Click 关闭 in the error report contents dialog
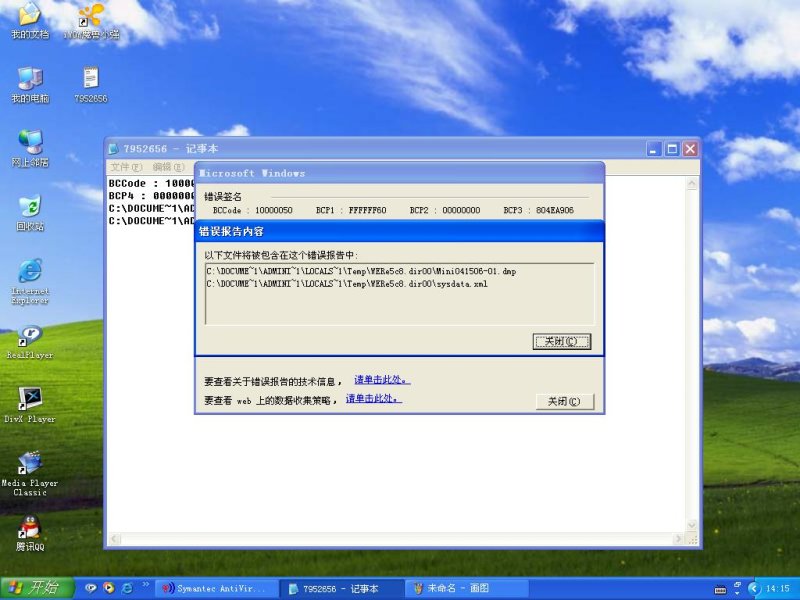 pyautogui.click(x=561, y=341)
